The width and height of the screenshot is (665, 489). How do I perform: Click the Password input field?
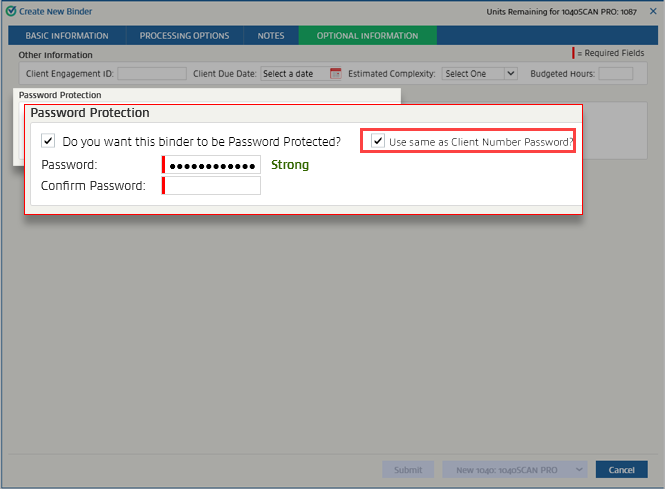tap(211, 165)
